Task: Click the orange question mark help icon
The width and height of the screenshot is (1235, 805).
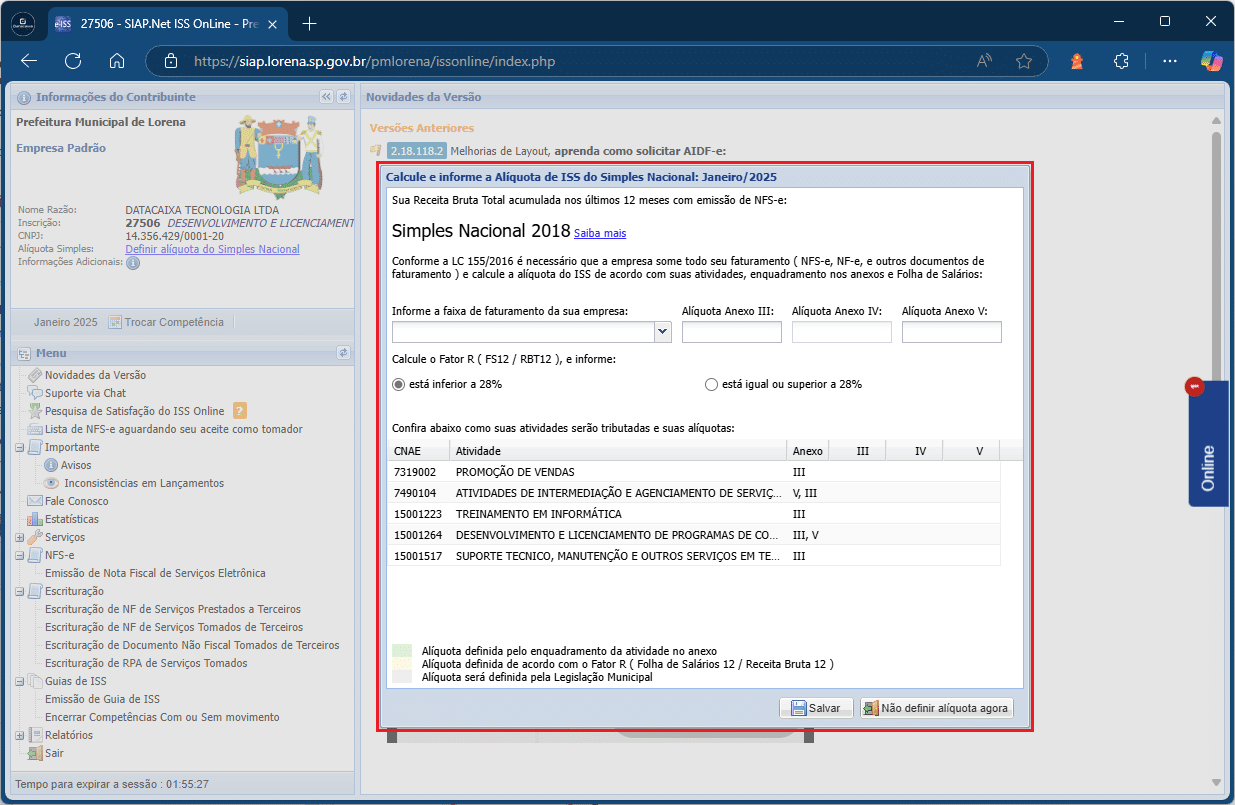Action: coord(240,411)
